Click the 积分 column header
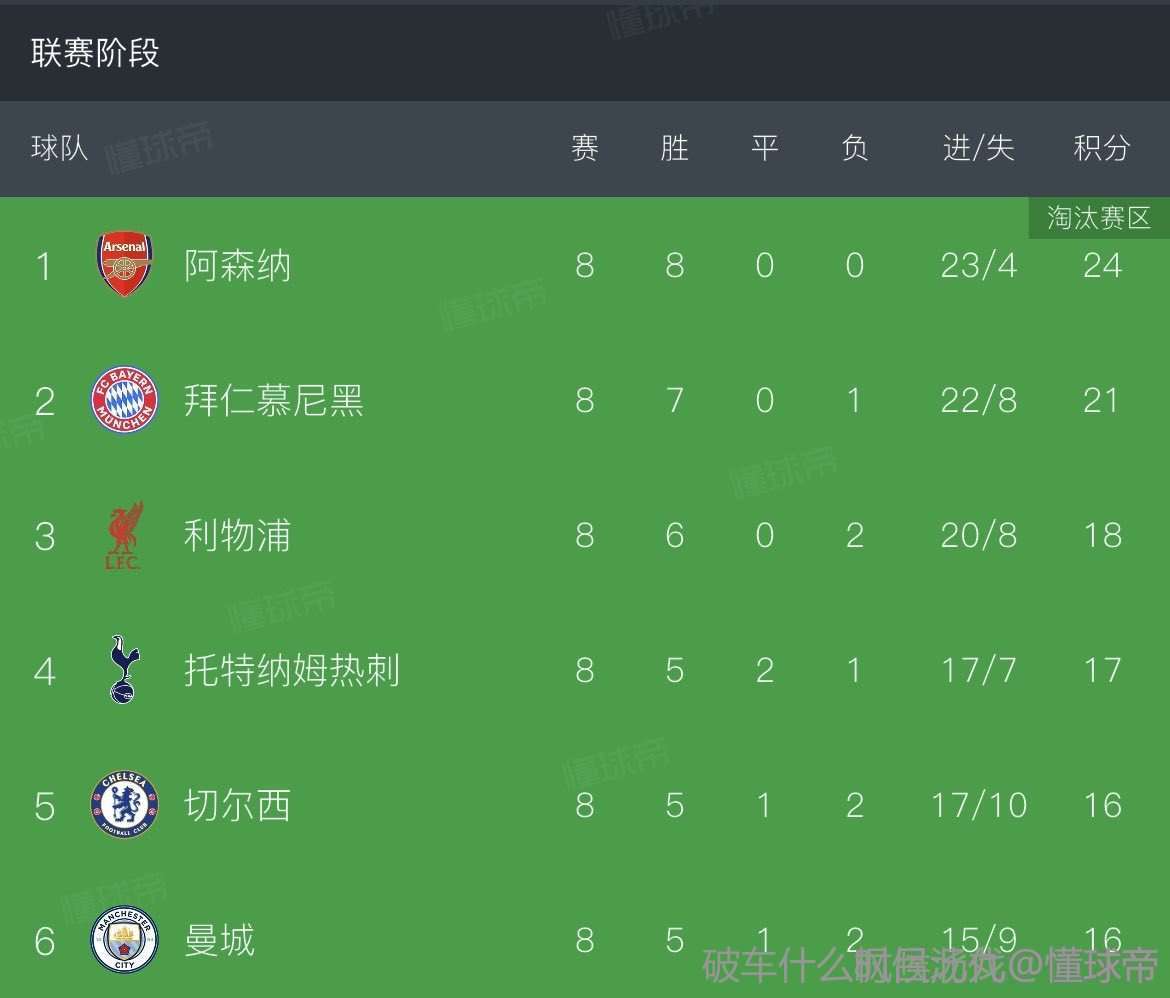 1101,149
